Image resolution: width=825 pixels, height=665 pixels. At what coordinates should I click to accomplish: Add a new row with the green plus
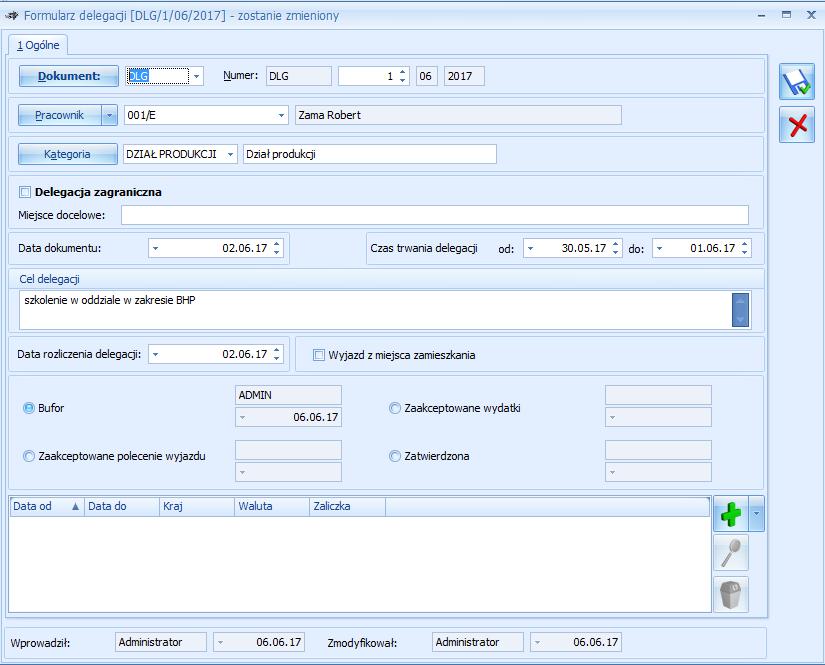click(x=730, y=514)
